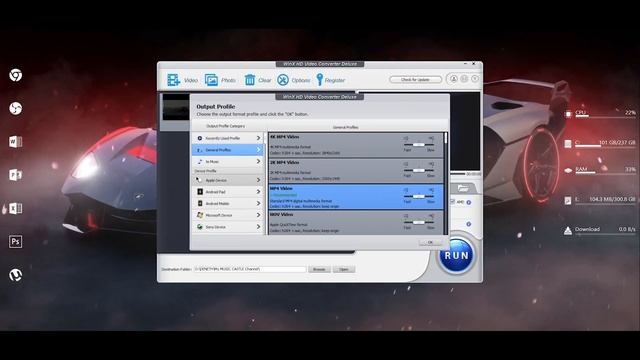Click the RAM meter widget icon
This screenshot has height=360, width=640.
coord(568,170)
